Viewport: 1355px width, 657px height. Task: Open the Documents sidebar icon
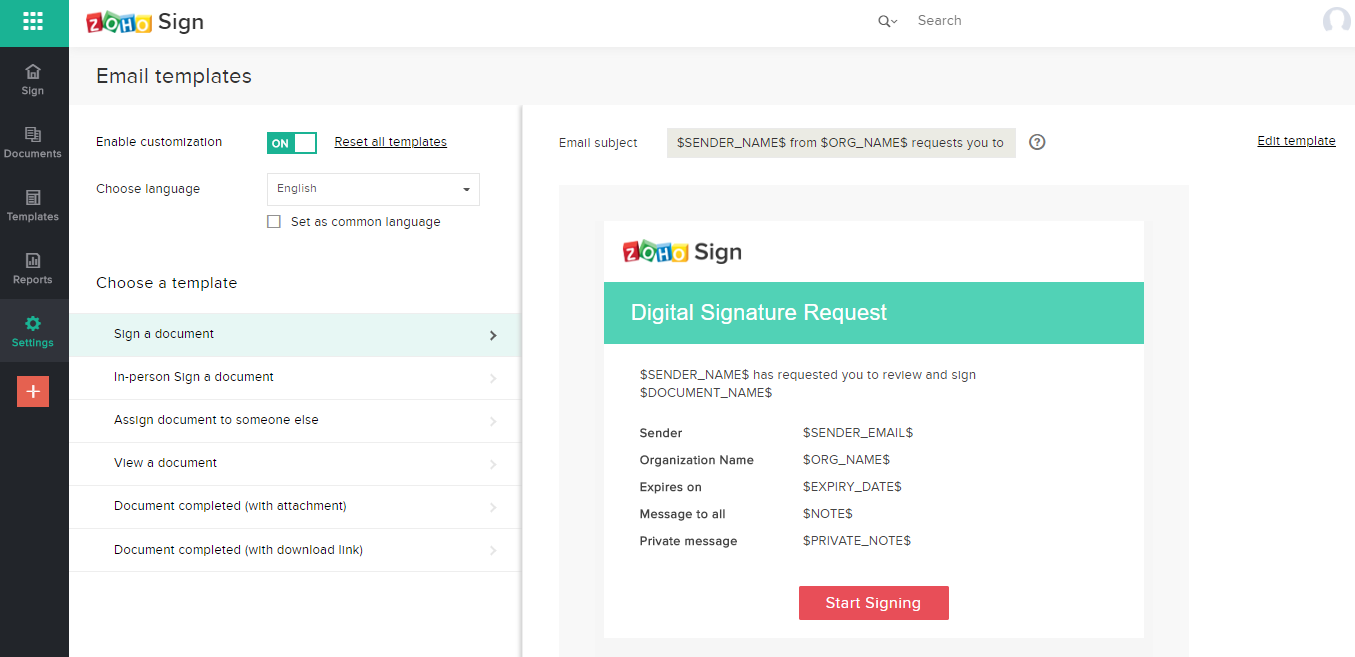point(33,135)
